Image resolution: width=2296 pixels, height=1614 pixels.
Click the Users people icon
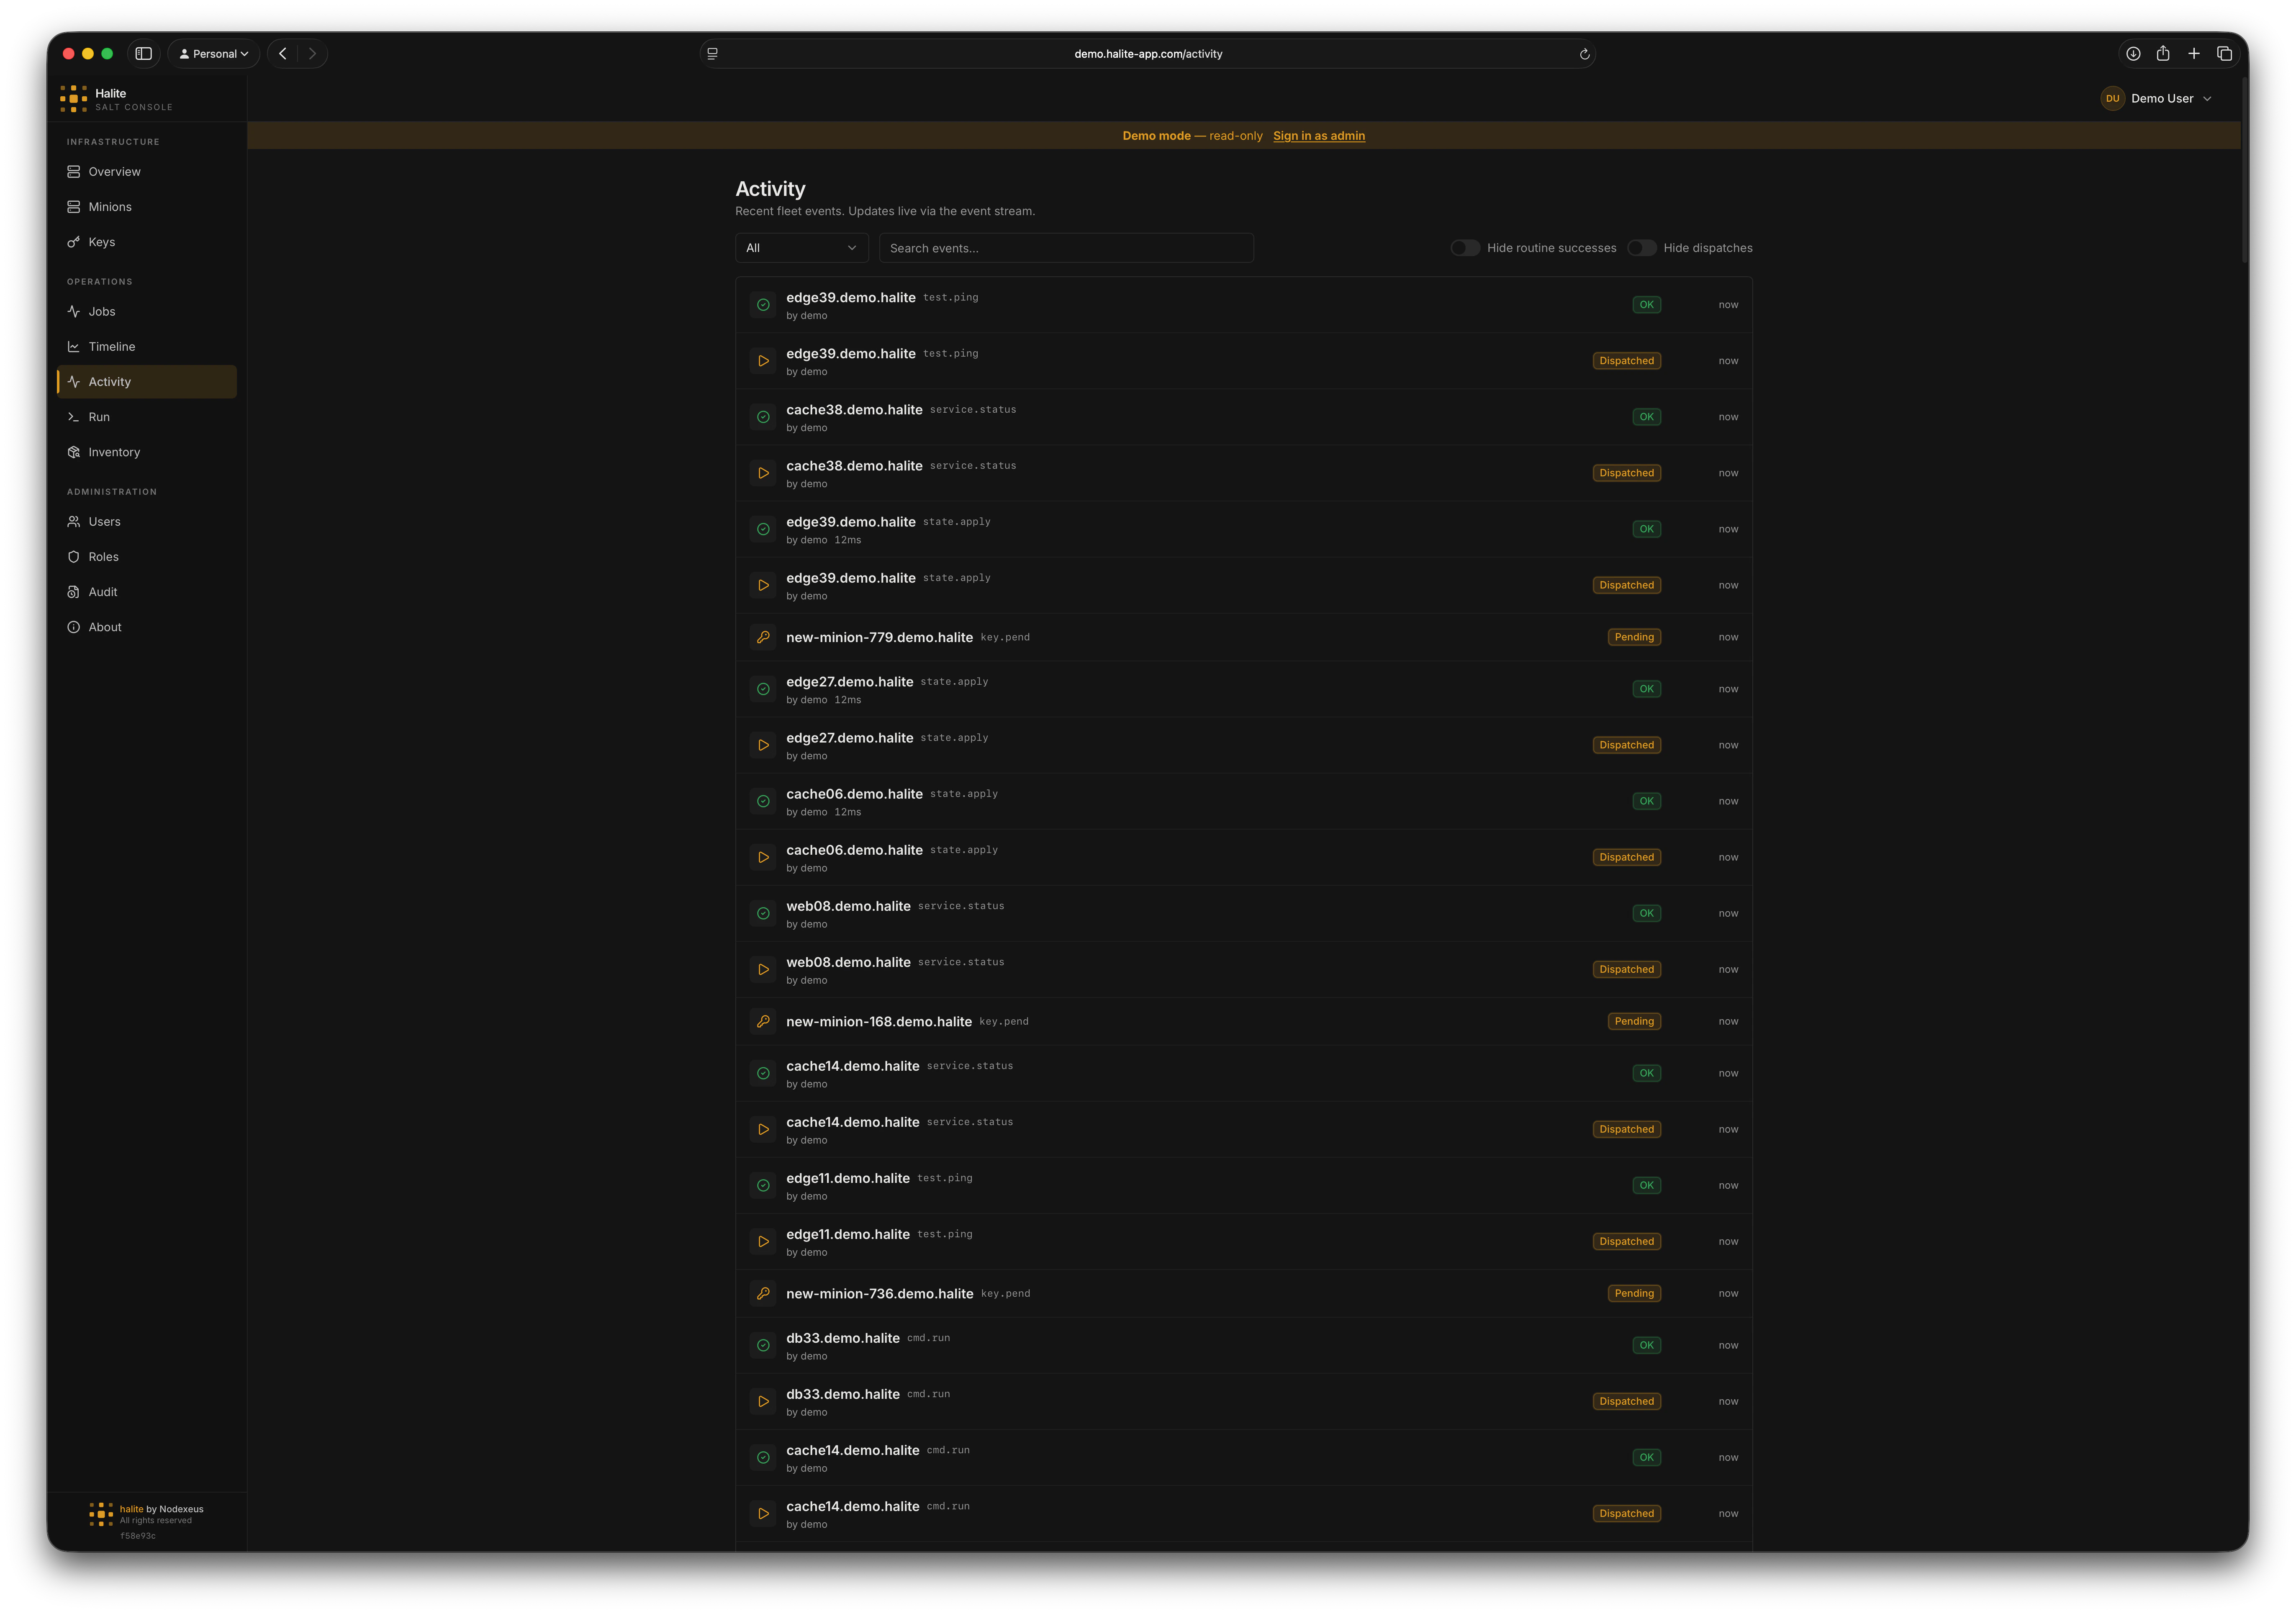[x=74, y=522]
